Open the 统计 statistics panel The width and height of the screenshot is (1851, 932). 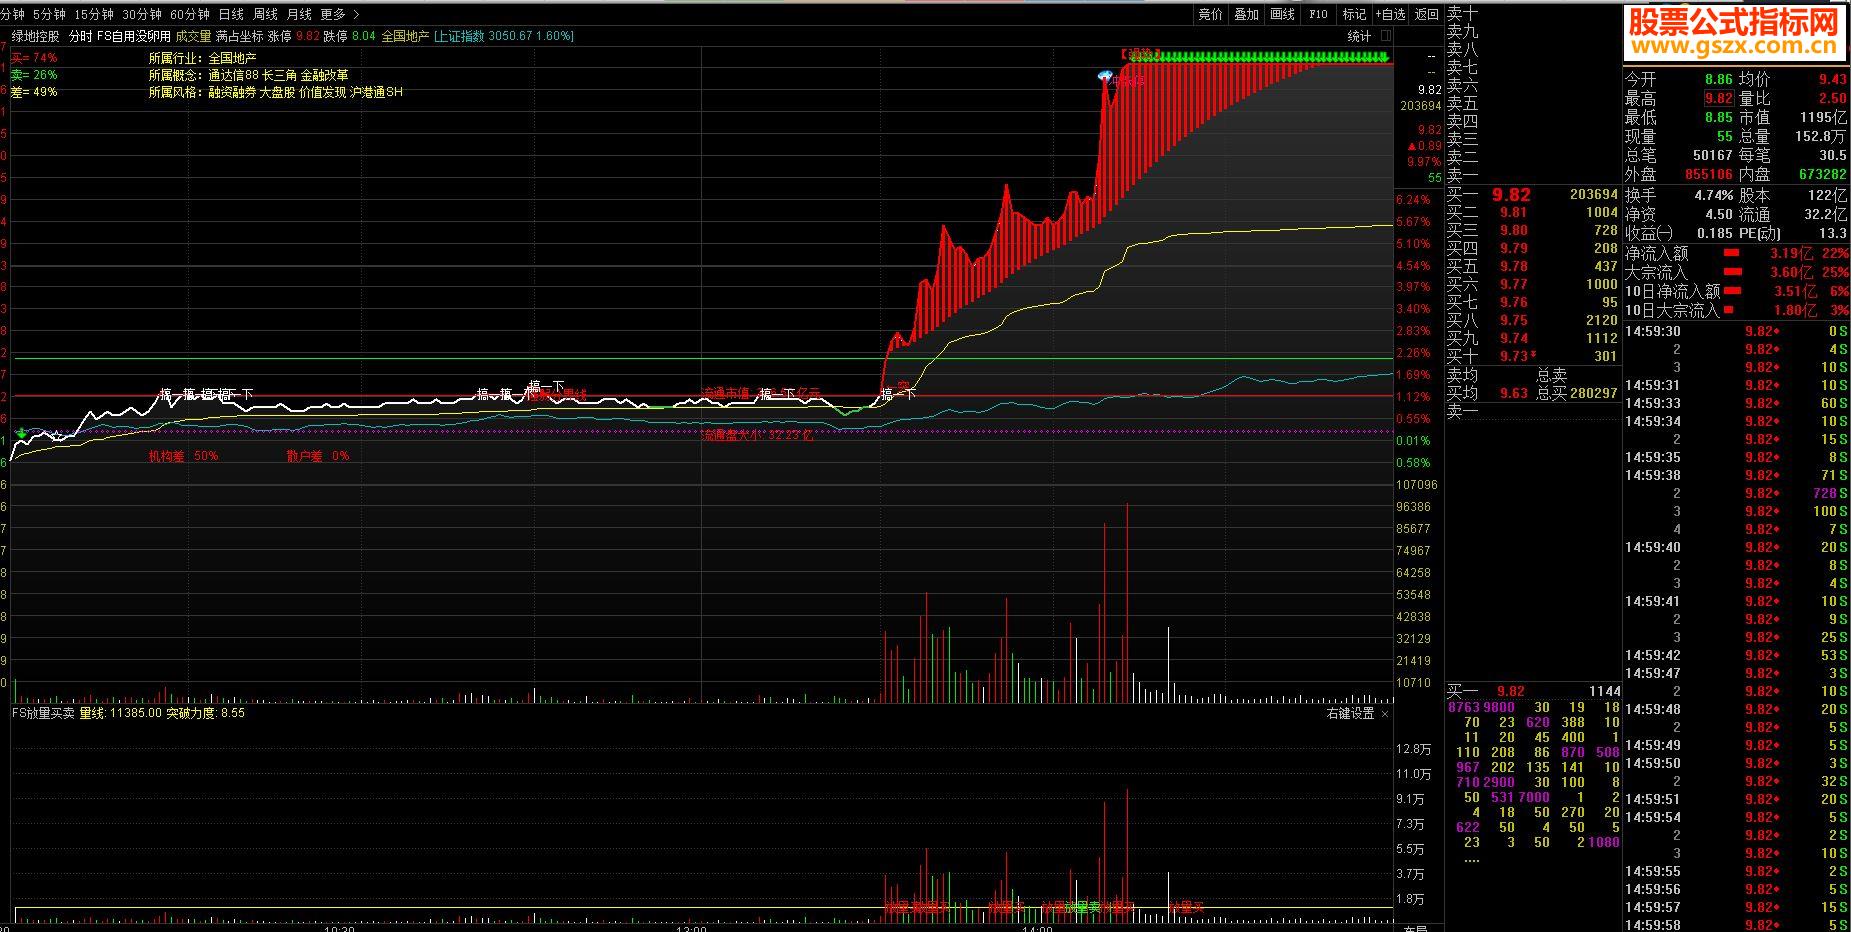[1359, 36]
